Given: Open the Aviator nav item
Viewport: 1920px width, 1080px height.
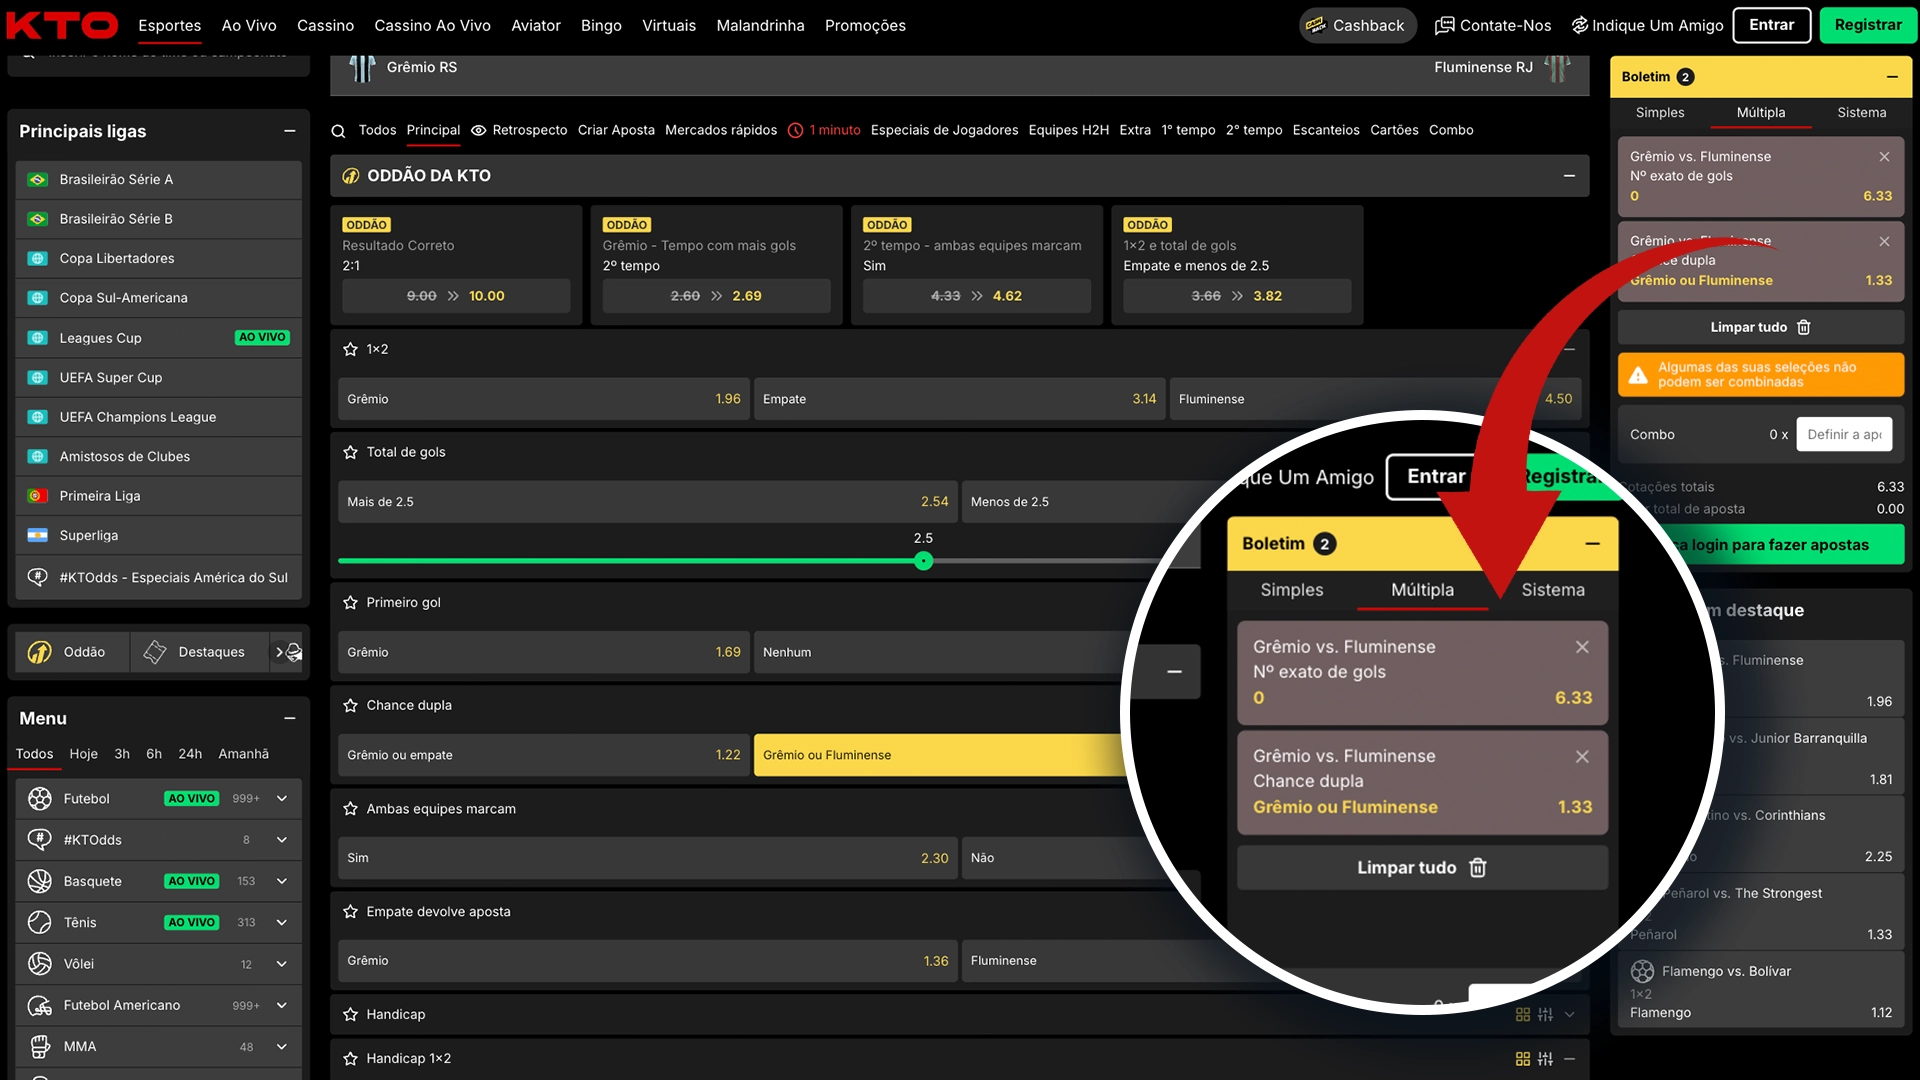Looking at the screenshot, I should (x=536, y=26).
